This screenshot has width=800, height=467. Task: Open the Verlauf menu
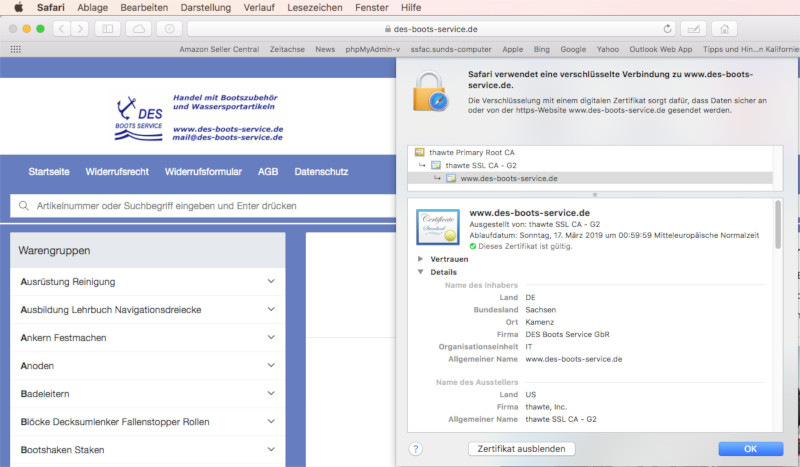259,7
